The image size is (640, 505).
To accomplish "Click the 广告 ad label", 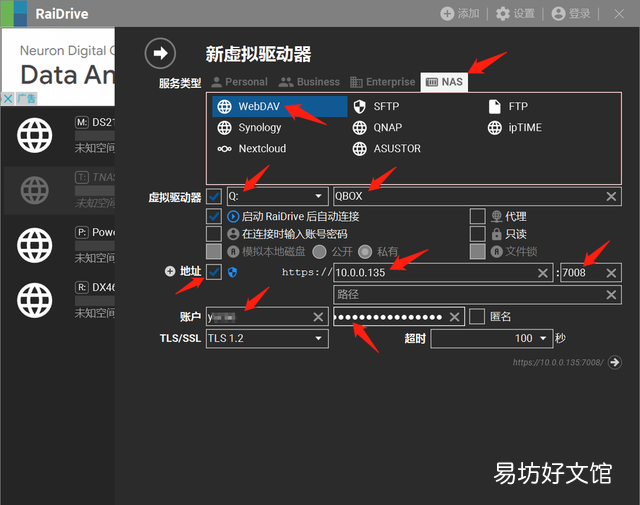I will pyautogui.click(x=27, y=98).
